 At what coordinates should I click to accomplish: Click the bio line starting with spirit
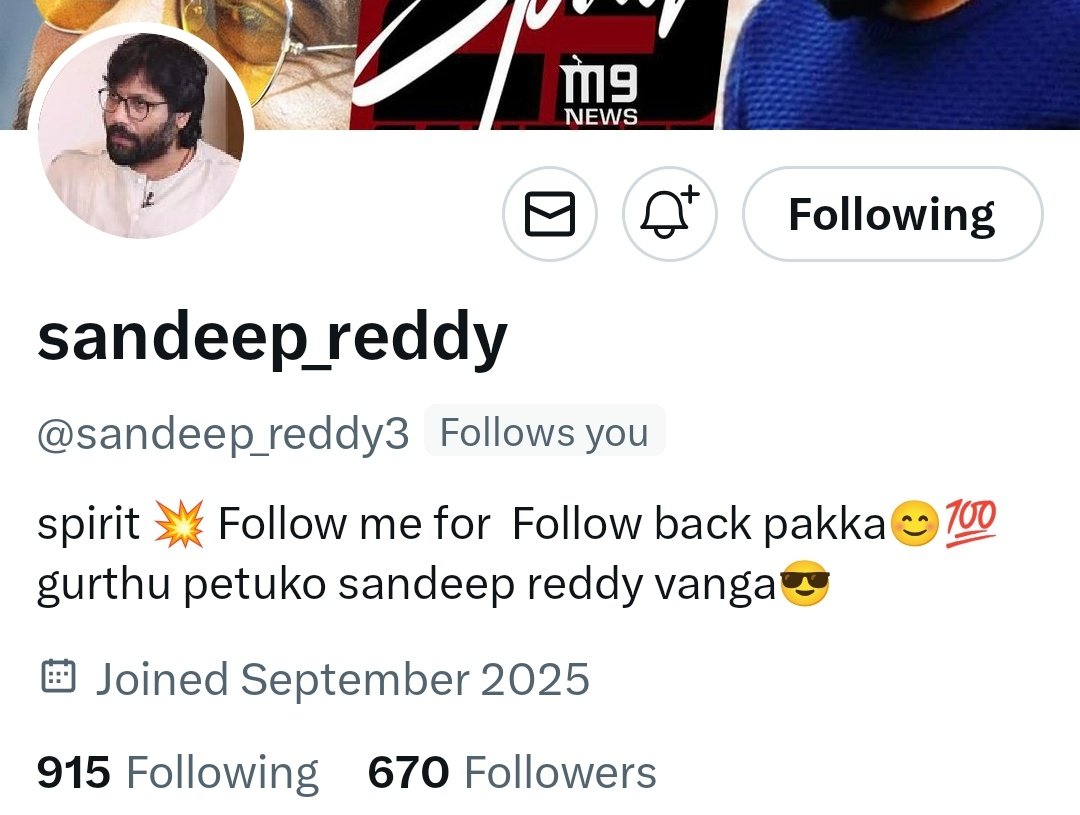point(517,524)
